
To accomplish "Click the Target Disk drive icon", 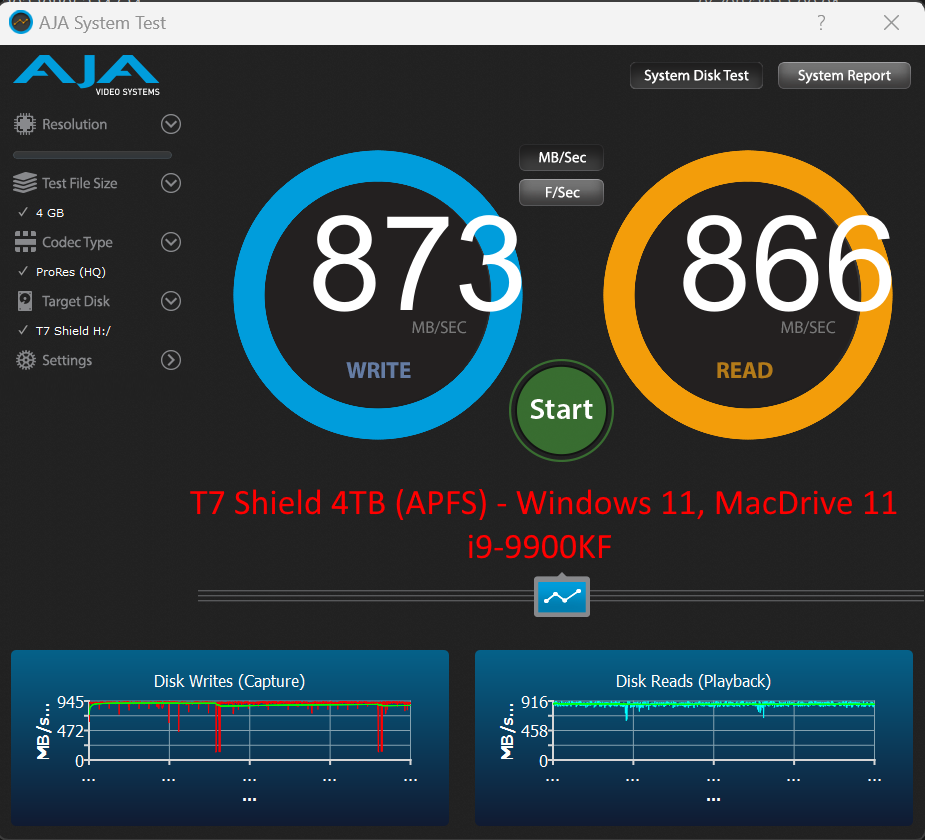I will (25, 301).
